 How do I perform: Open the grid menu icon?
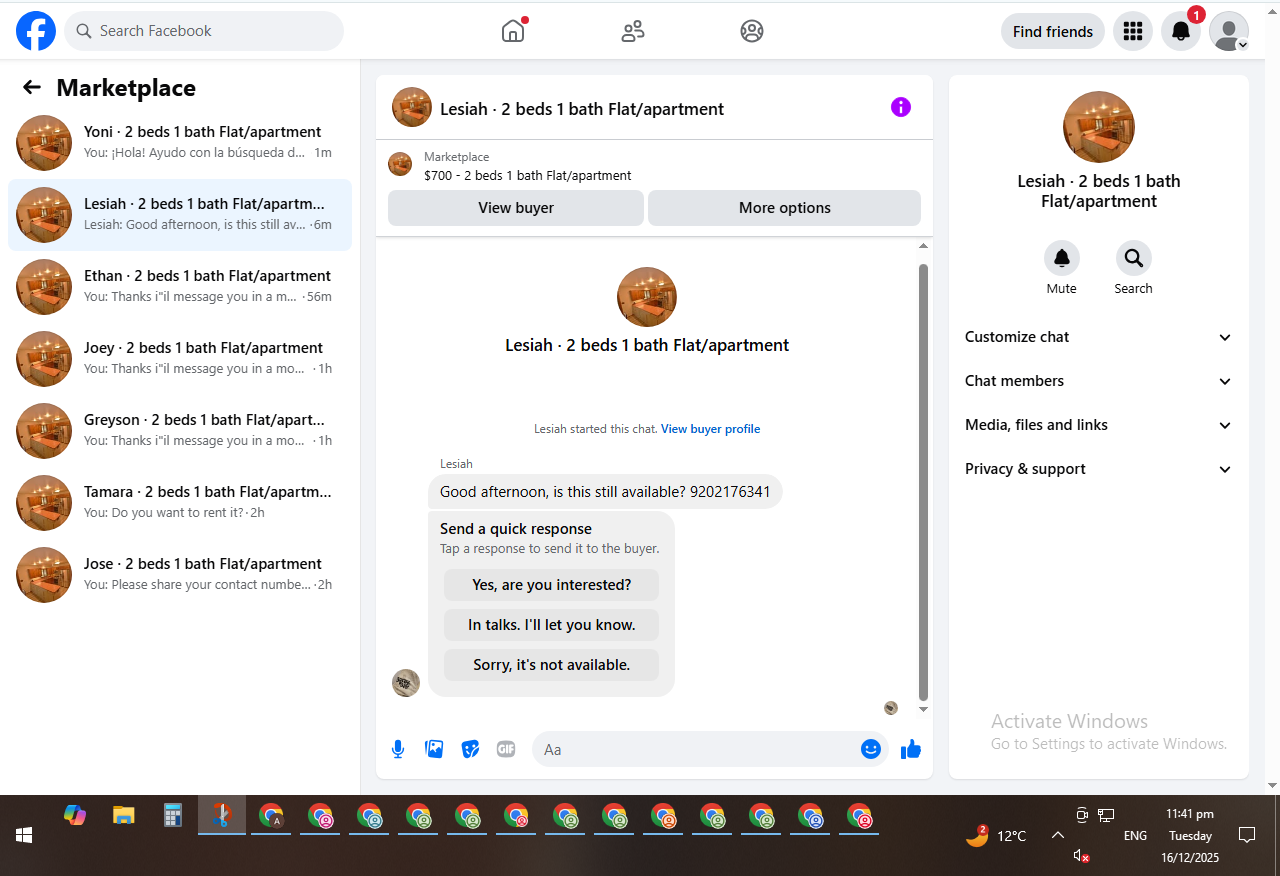point(1133,31)
